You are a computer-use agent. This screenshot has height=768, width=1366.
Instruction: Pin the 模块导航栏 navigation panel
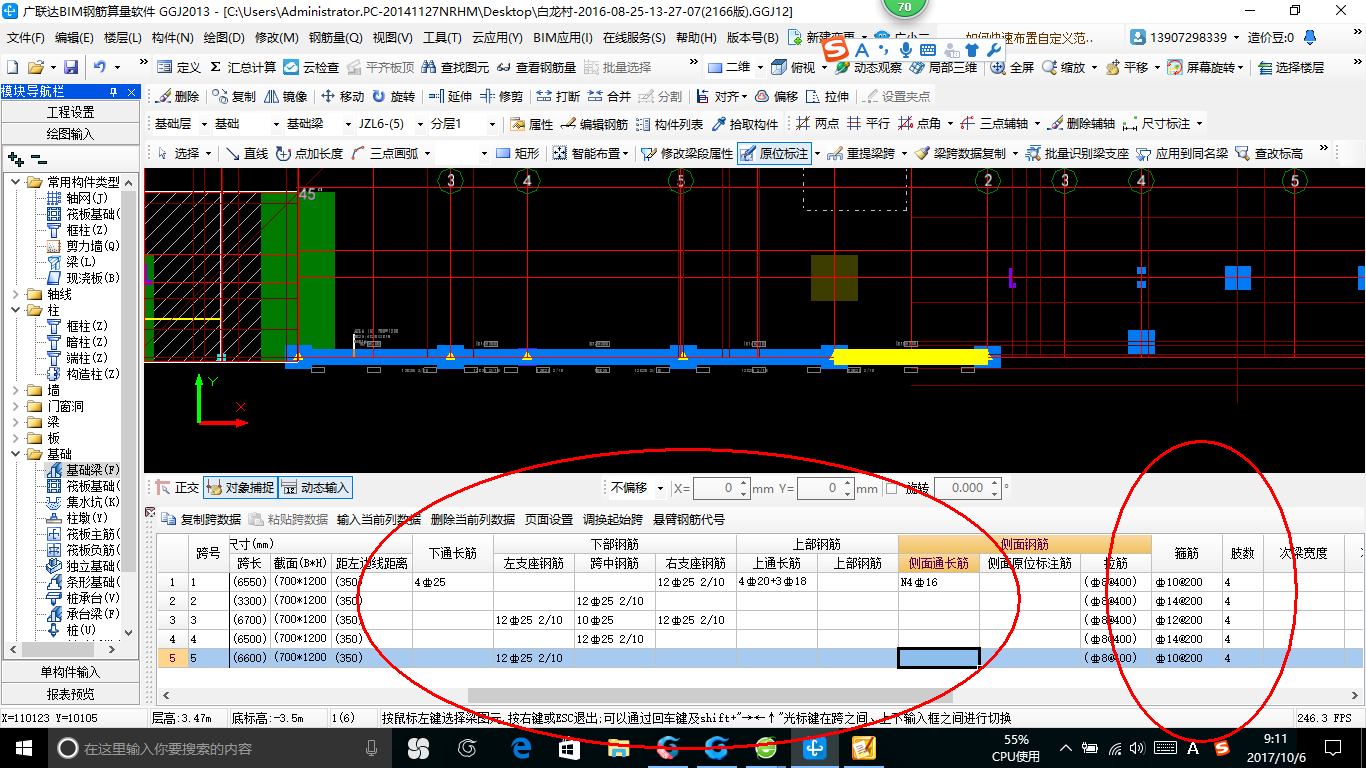point(113,92)
